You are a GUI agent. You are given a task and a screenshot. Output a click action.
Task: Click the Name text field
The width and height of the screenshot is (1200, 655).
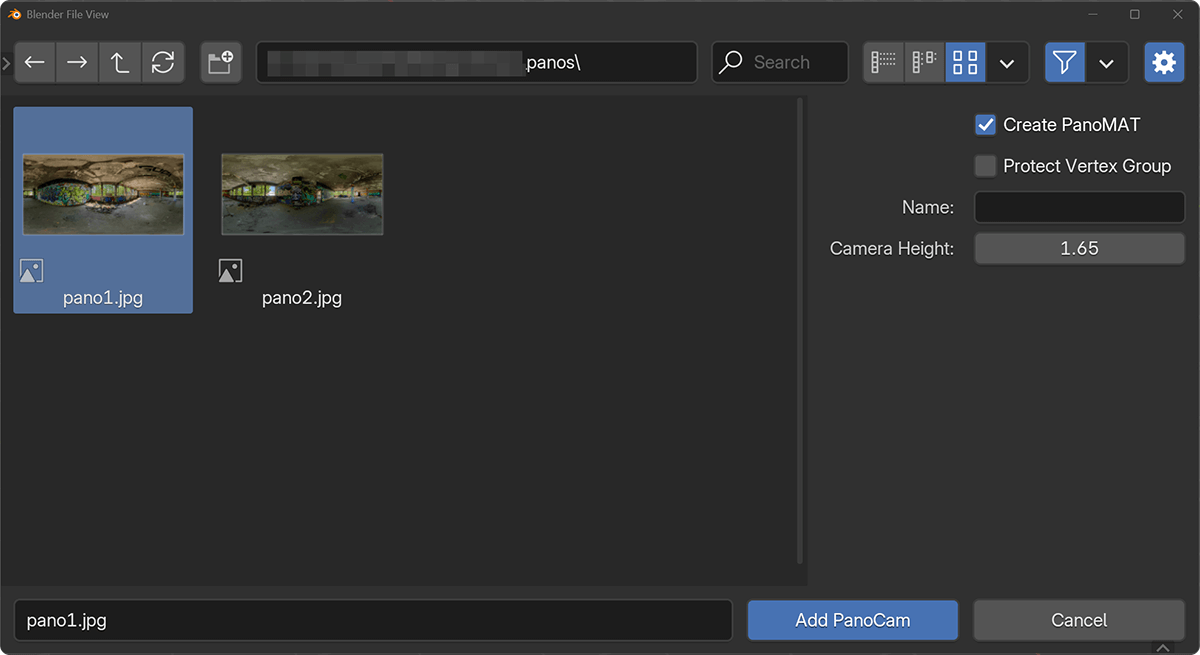coord(1079,207)
